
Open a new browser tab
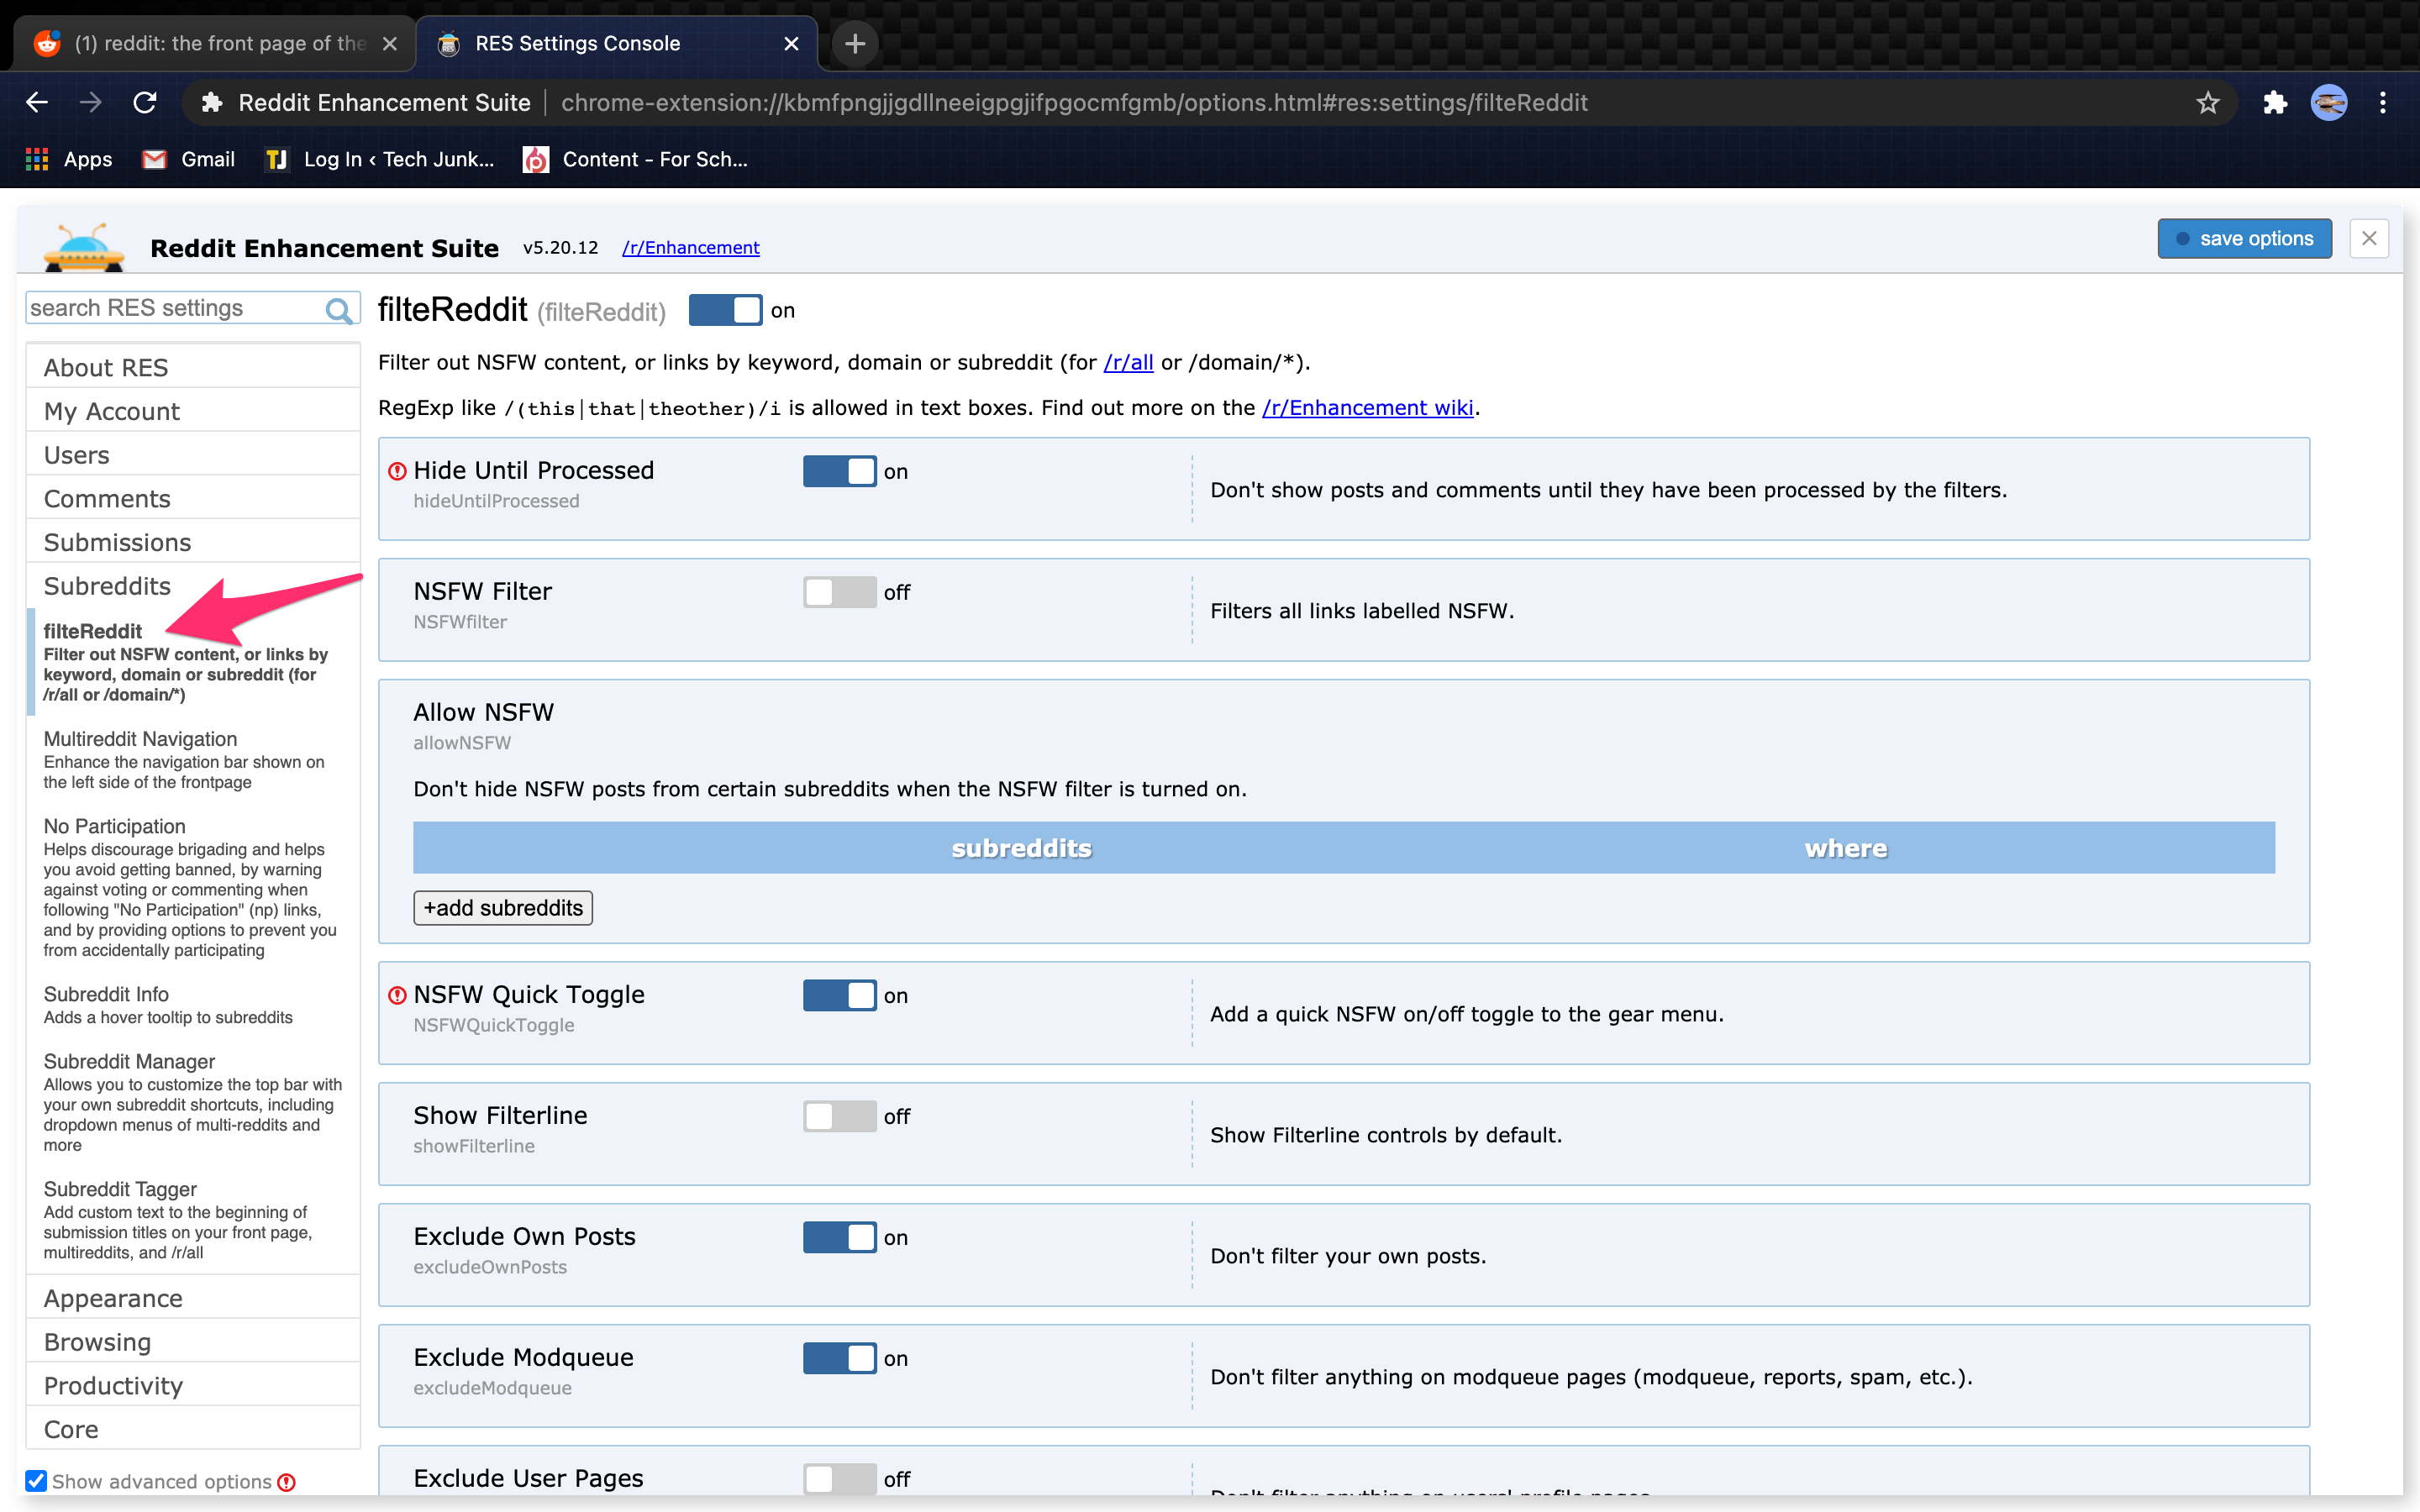pos(855,44)
